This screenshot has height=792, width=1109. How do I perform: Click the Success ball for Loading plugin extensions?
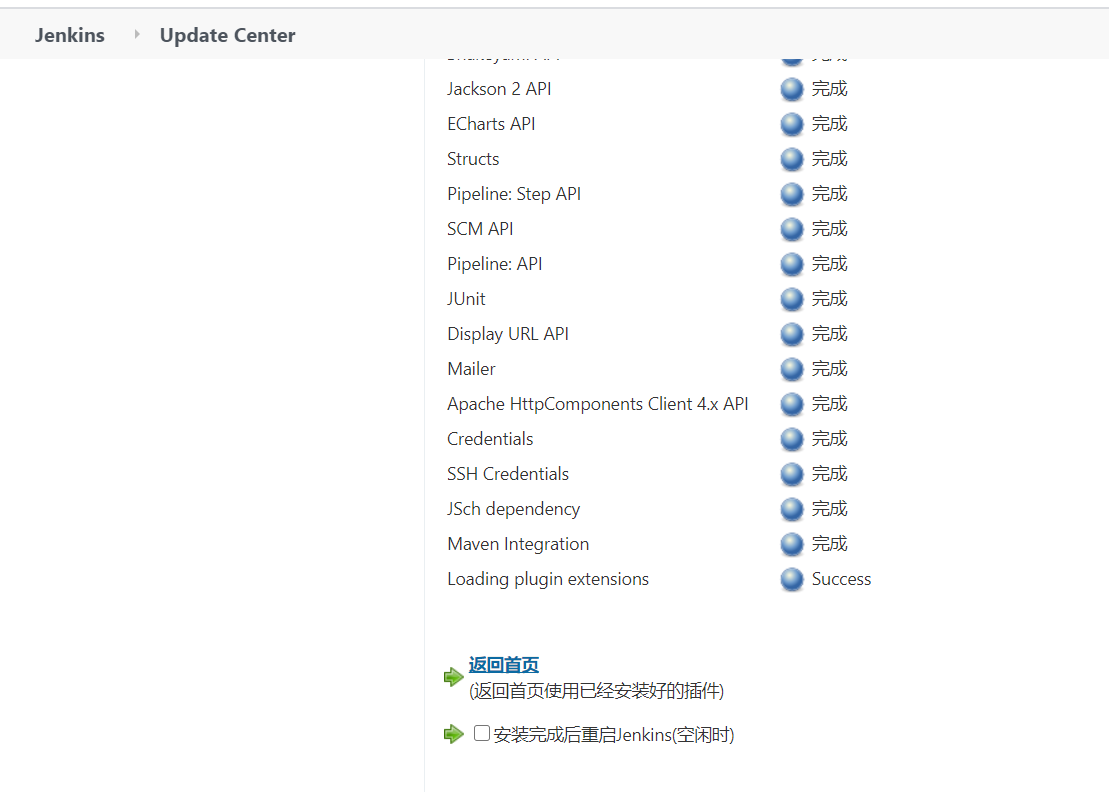791,579
